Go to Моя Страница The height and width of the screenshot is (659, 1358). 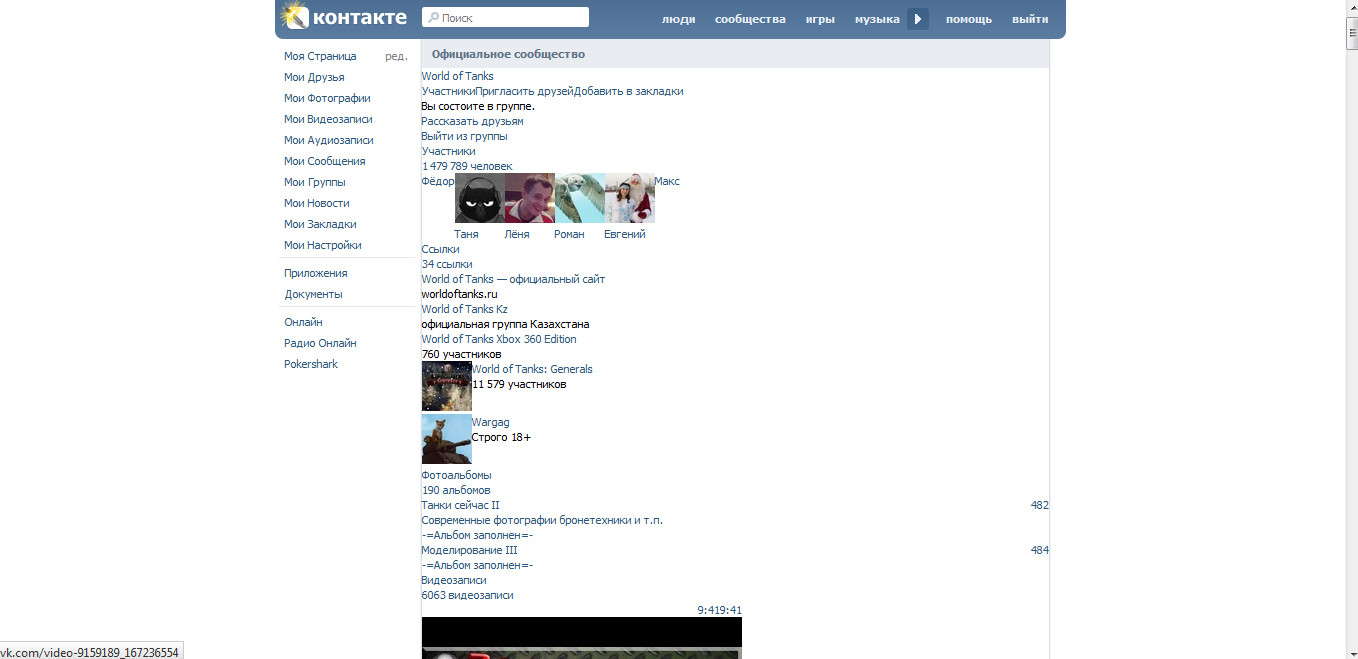pyautogui.click(x=320, y=56)
